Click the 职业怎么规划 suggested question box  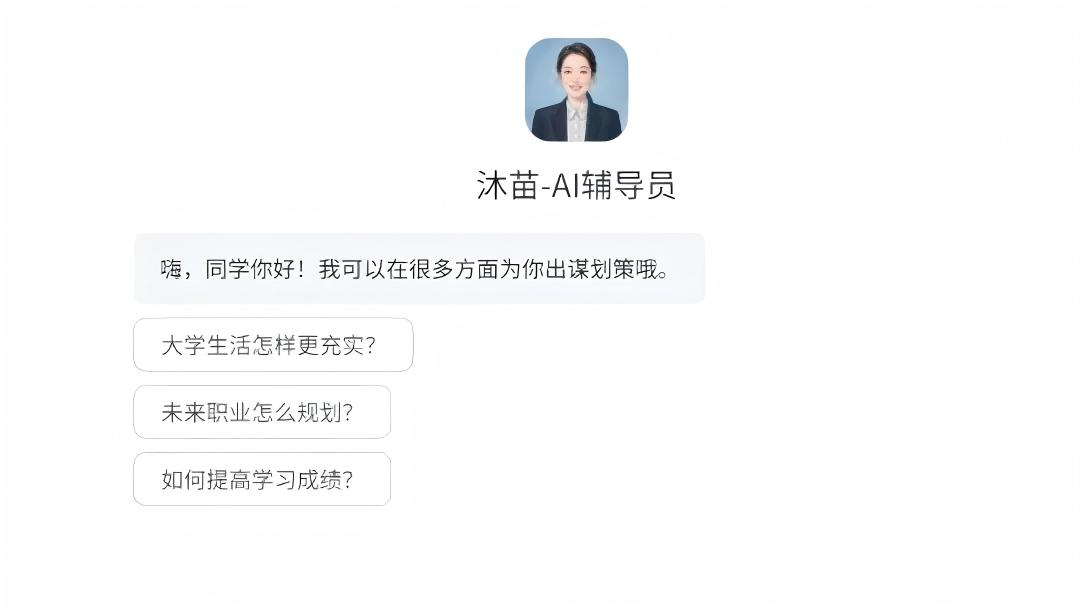point(262,412)
